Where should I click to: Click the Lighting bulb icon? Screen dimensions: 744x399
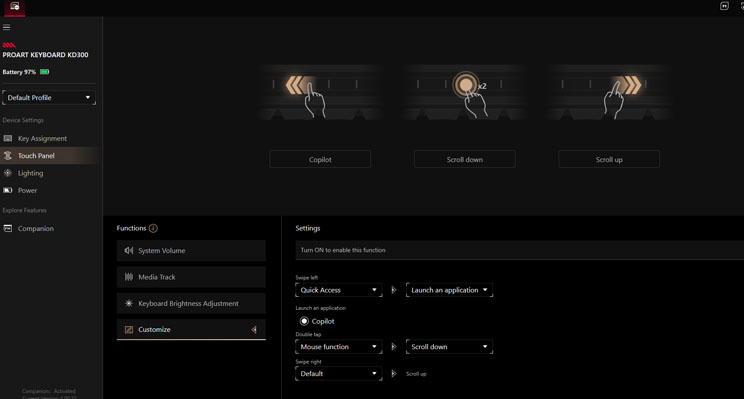(8, 173)
